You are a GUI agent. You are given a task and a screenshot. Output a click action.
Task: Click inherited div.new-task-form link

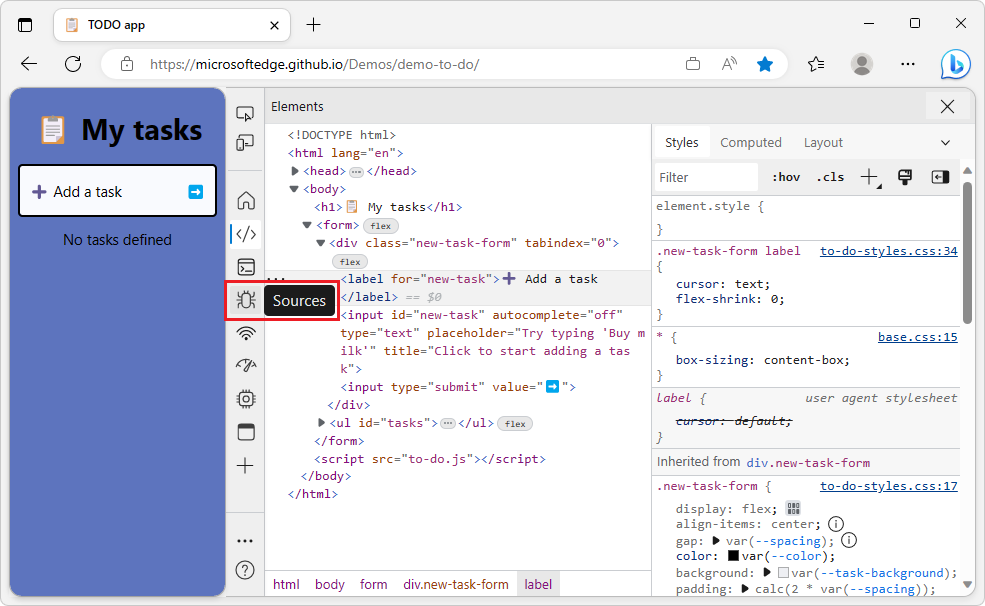[808, 463]
